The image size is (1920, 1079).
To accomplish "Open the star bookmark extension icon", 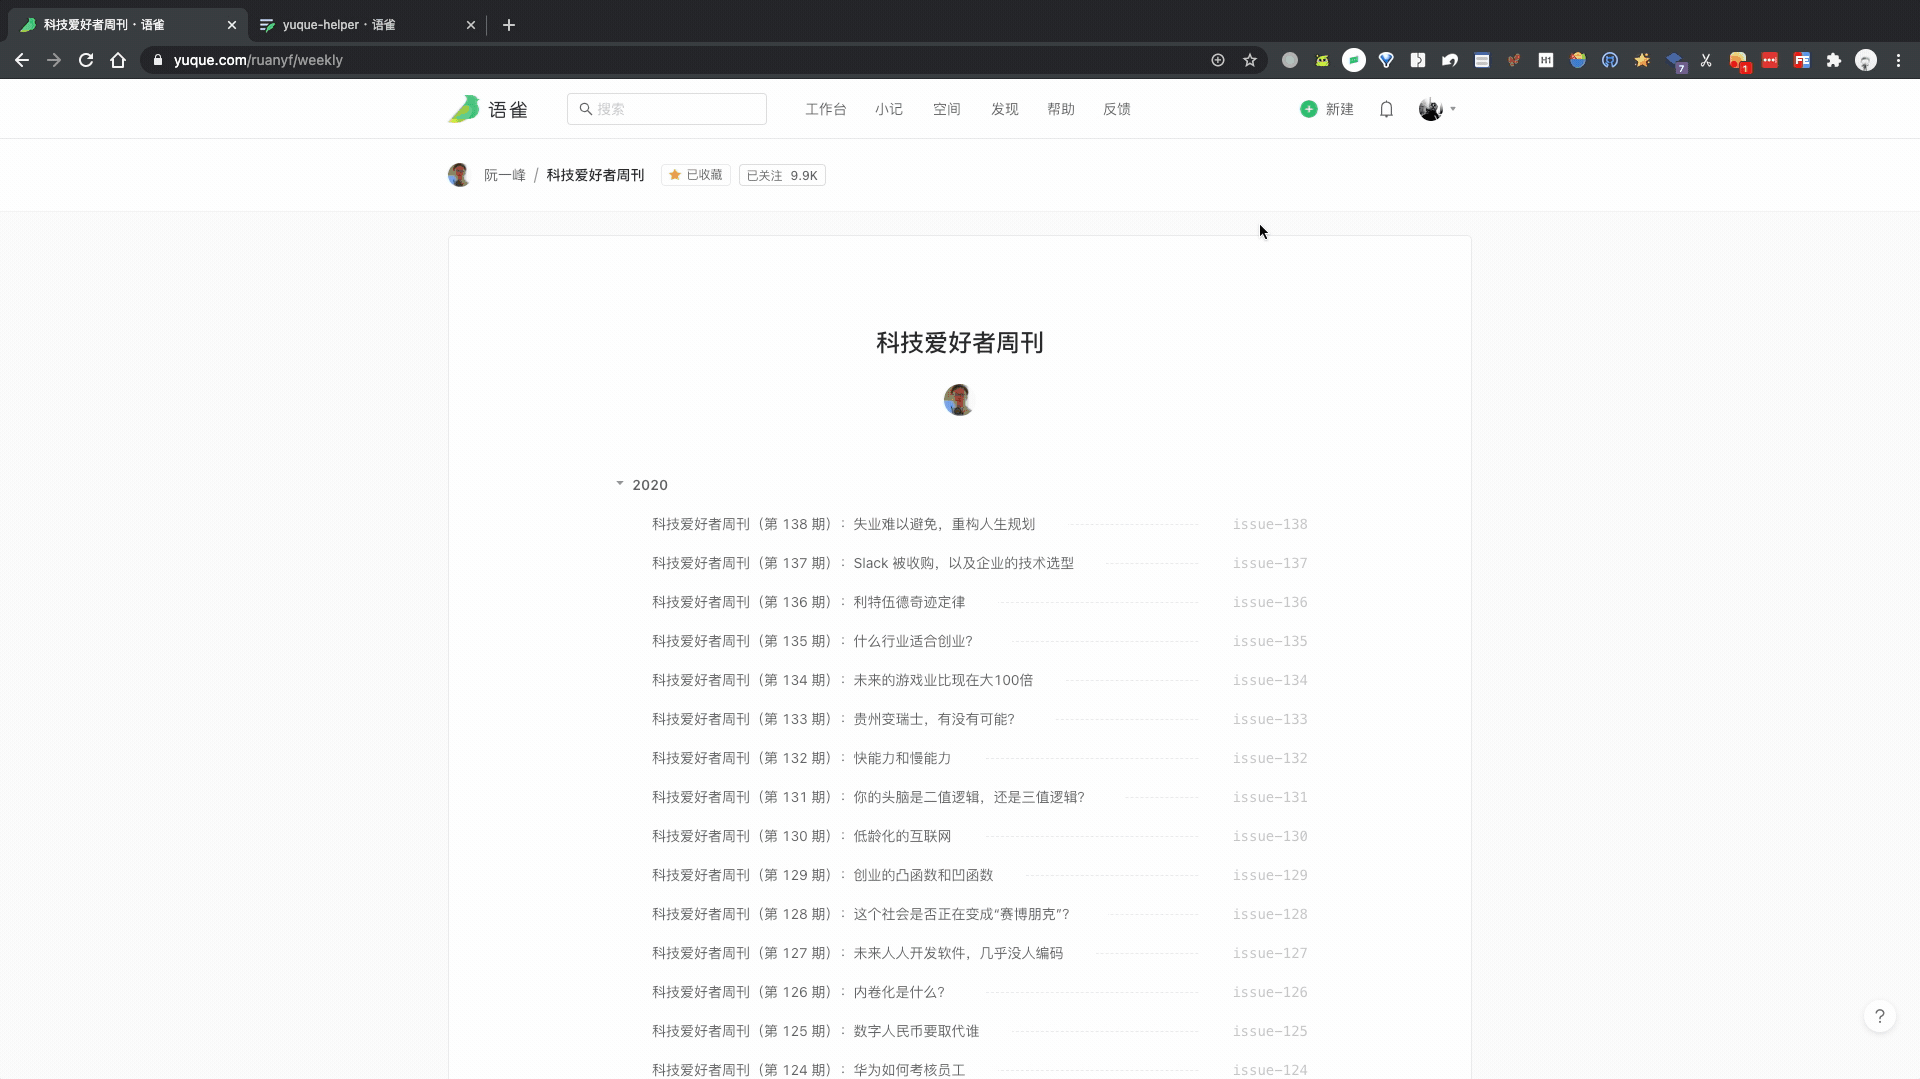I will (1642, 60).
